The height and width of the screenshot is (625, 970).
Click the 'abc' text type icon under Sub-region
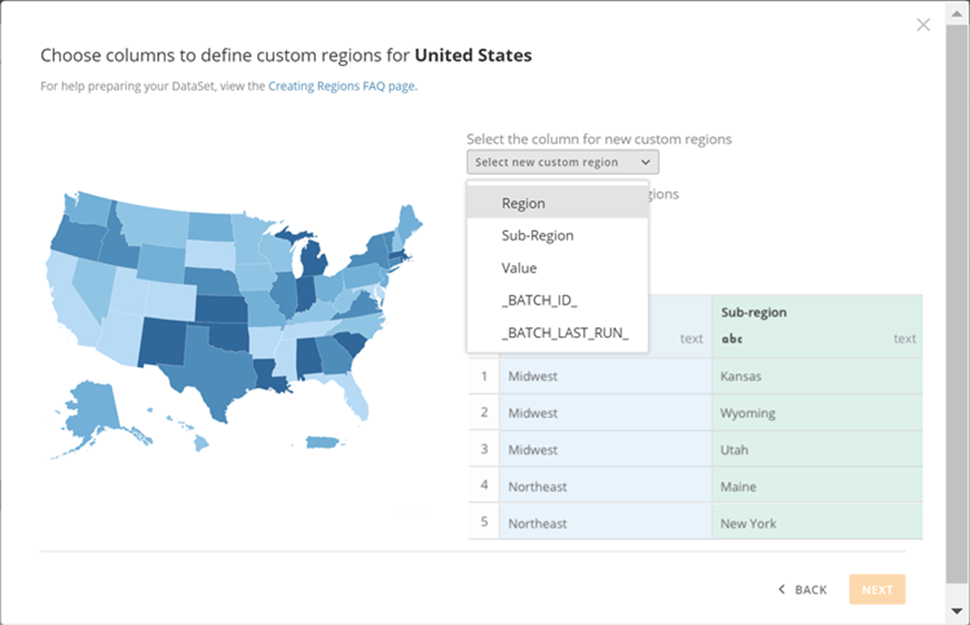pos(733,339)
